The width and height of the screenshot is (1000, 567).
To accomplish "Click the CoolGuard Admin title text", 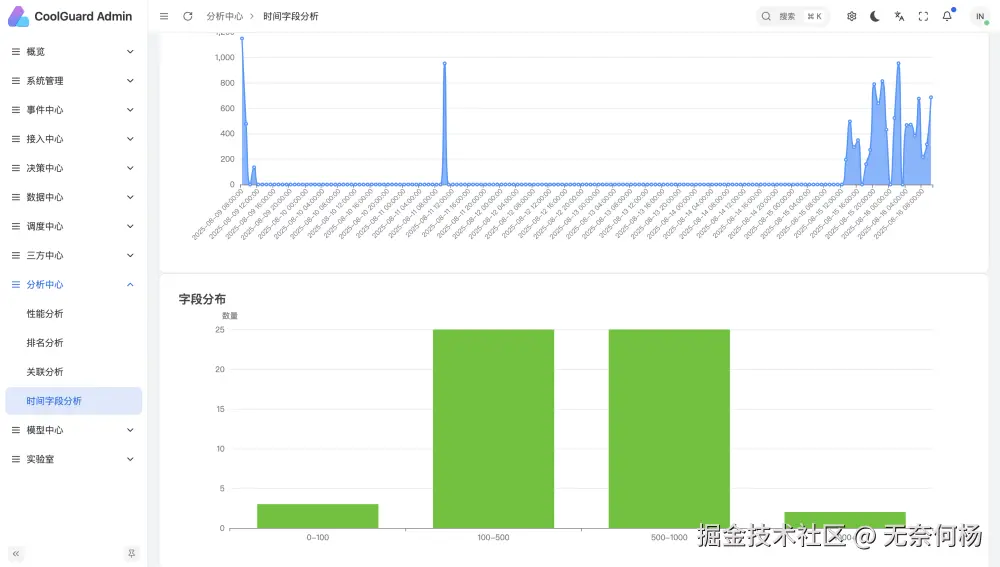I will 83,17.
